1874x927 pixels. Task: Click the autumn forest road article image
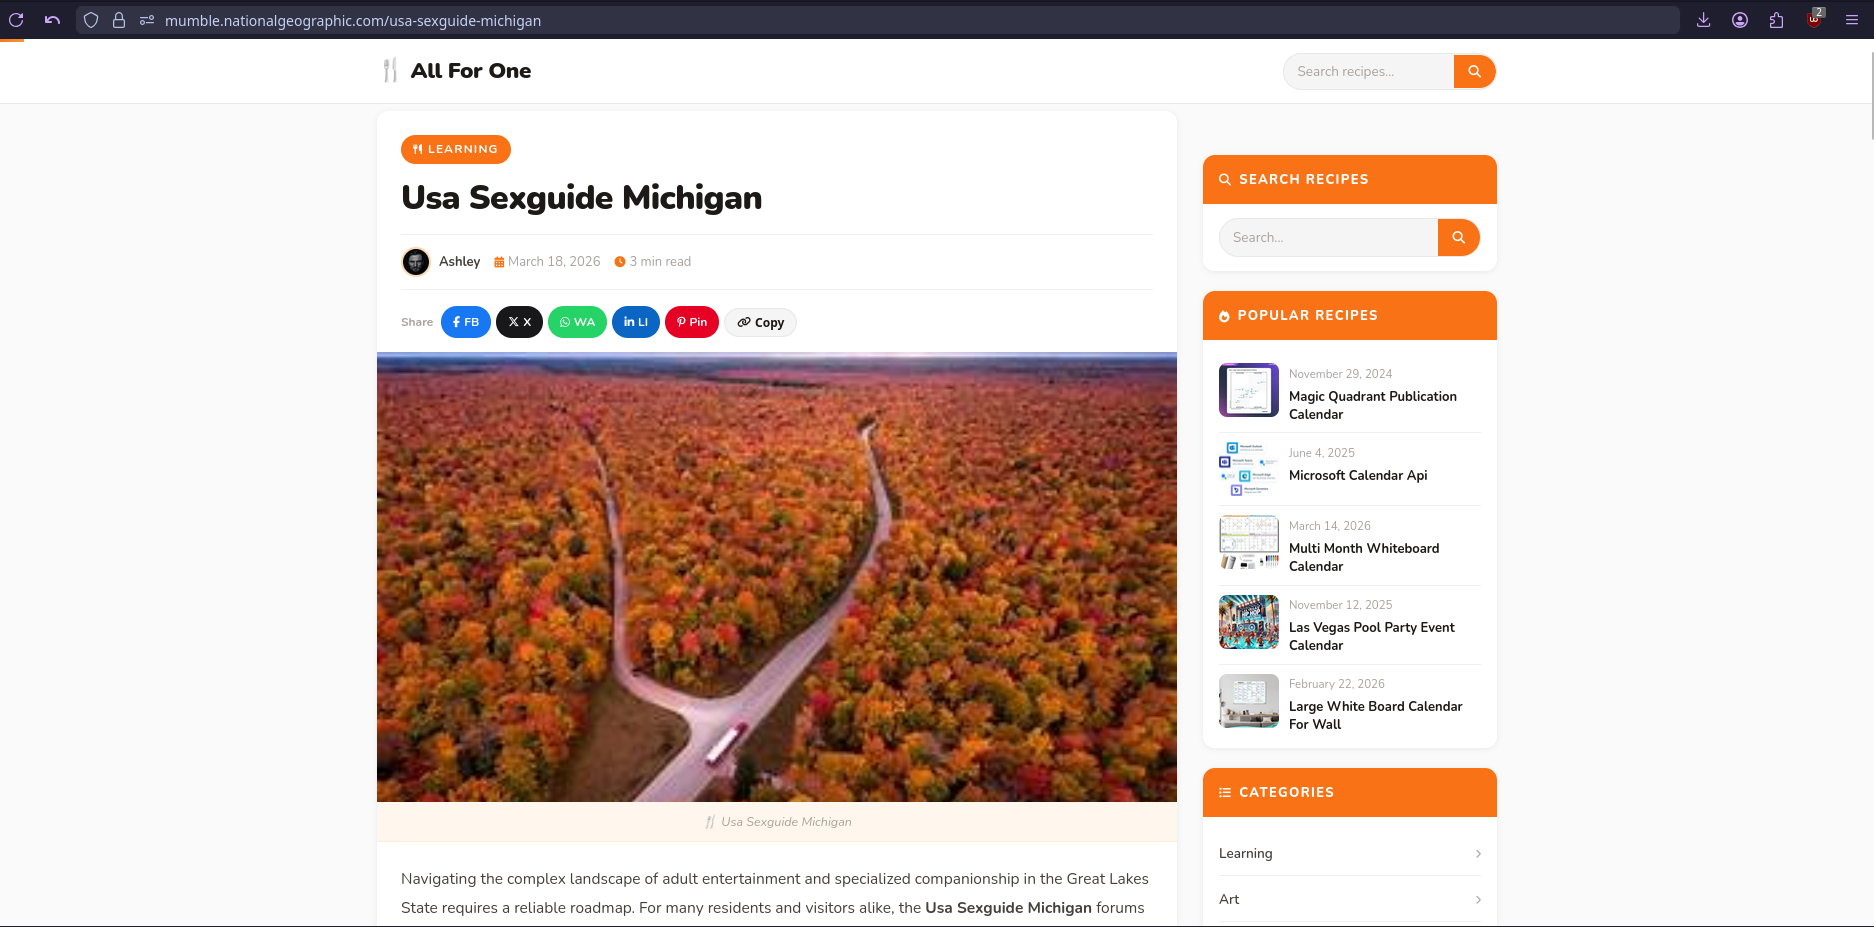point(777,577)
